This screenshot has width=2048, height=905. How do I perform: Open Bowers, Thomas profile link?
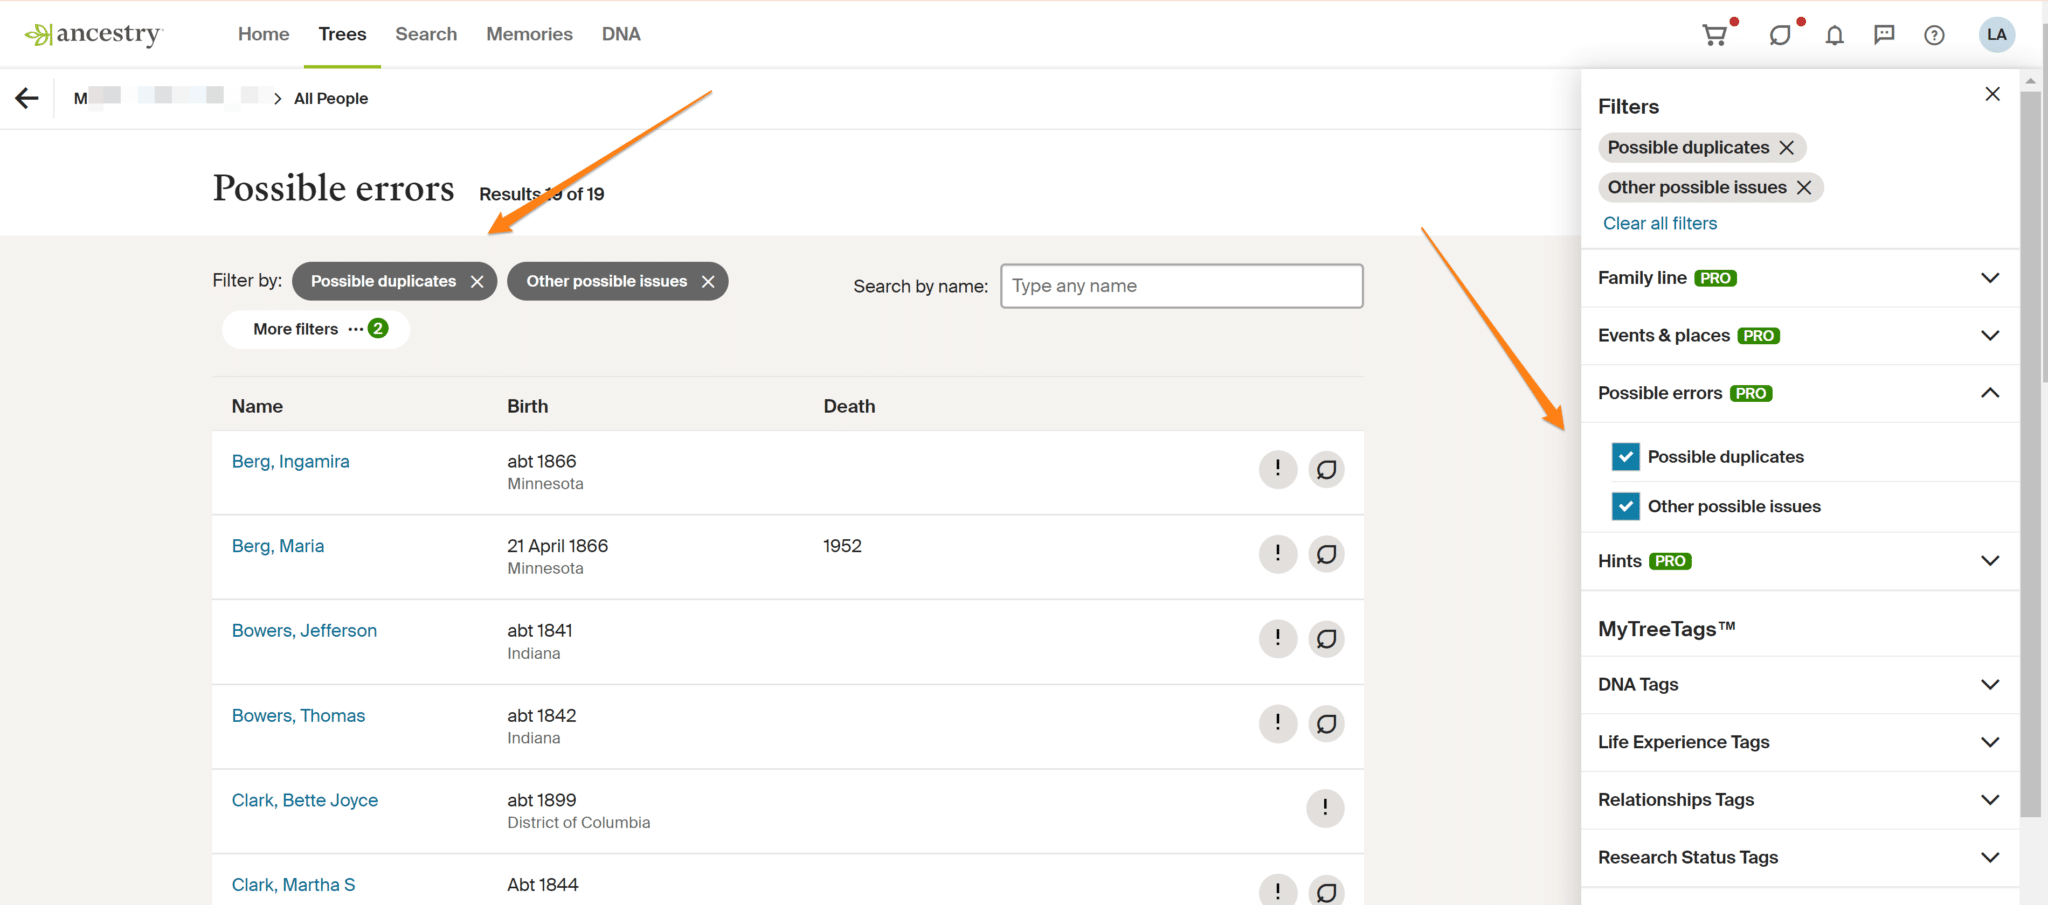298,716
